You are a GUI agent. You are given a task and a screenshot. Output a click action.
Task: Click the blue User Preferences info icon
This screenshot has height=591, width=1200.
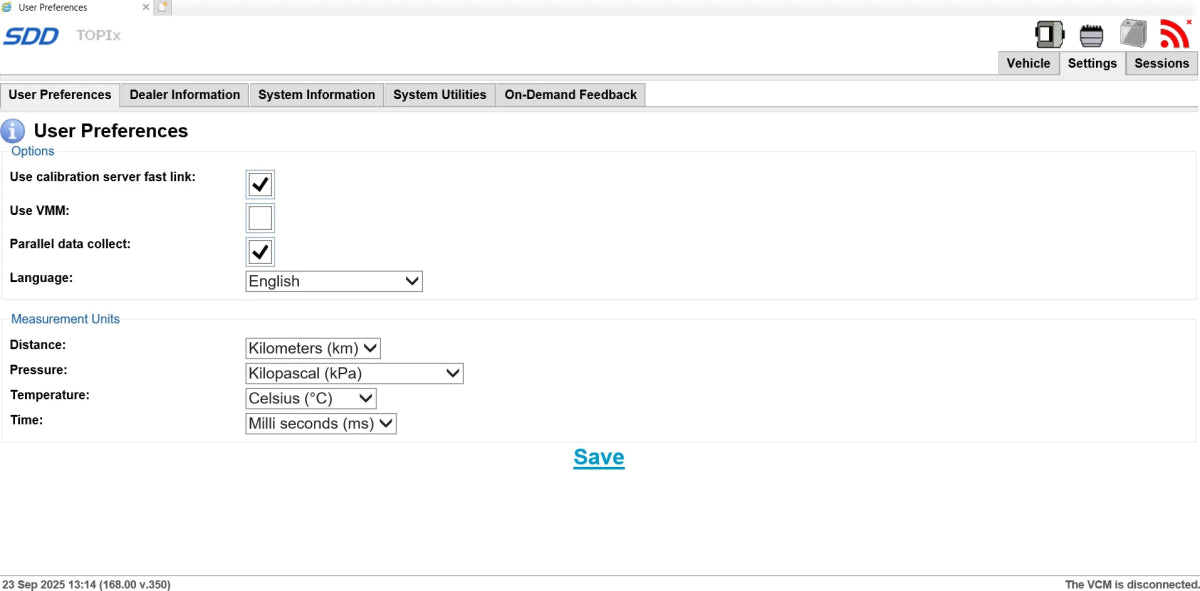tap(13, 131)
